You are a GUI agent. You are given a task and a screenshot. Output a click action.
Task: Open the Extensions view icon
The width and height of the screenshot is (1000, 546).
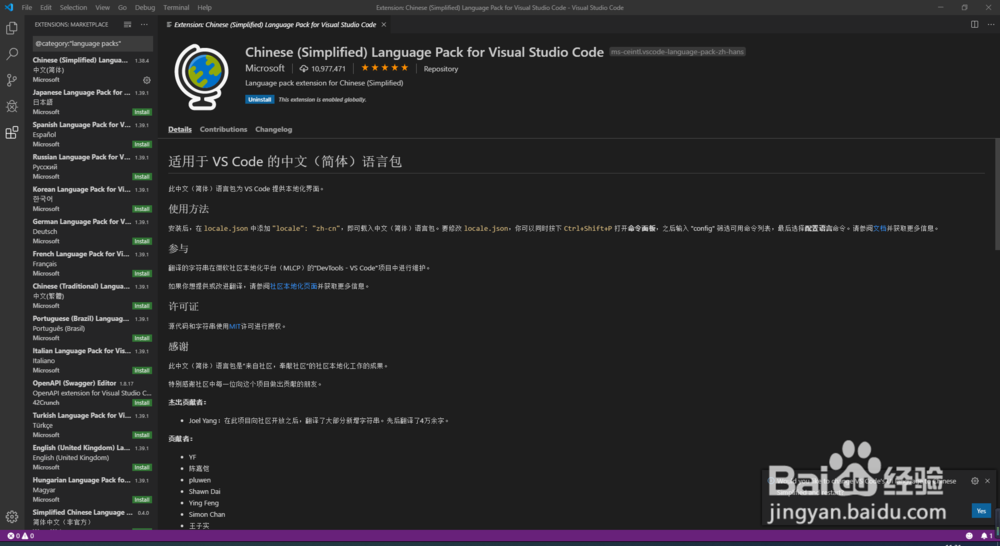tap(11, 133)
